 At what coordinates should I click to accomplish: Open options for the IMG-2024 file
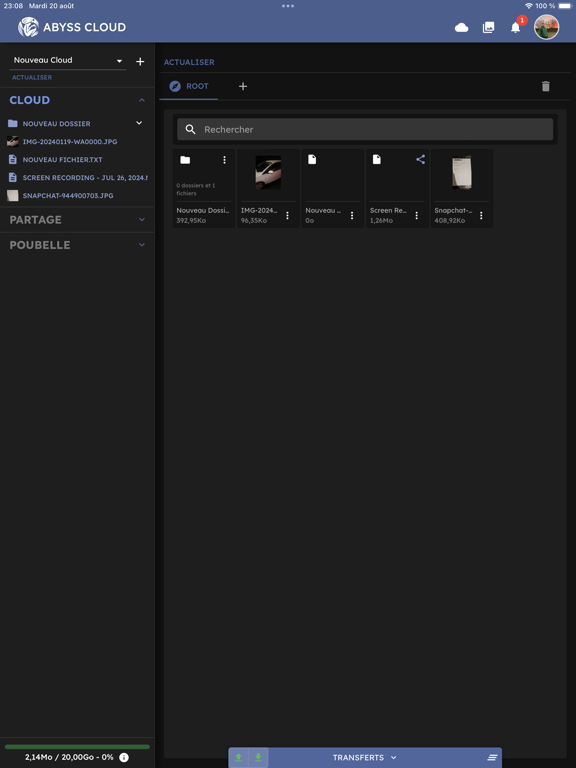pyautogui.click(x=288, y=216)
